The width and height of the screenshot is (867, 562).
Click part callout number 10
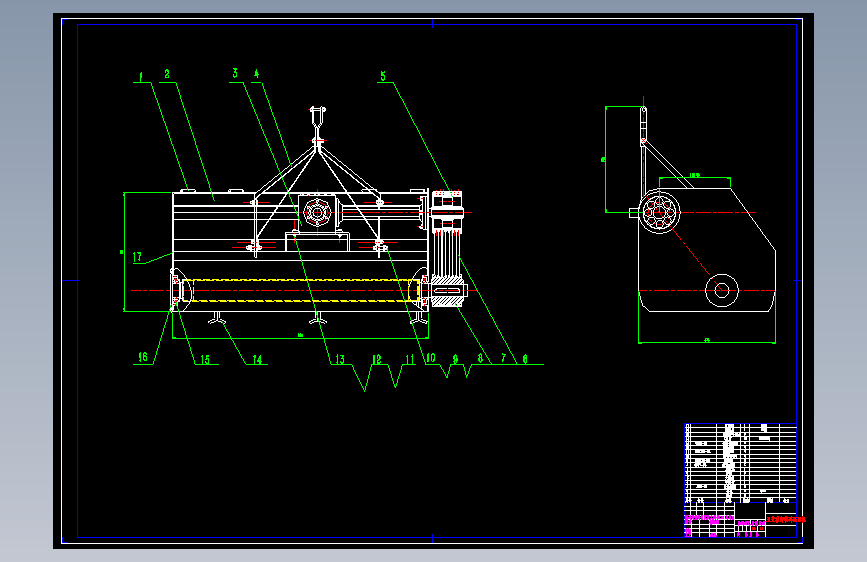tap(431, 358)
